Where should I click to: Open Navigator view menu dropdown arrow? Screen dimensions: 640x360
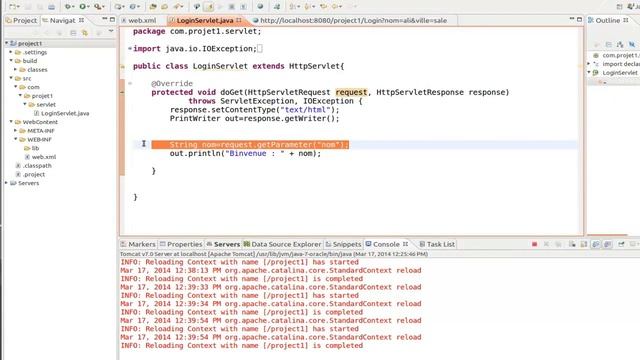[x=111, y=31]
